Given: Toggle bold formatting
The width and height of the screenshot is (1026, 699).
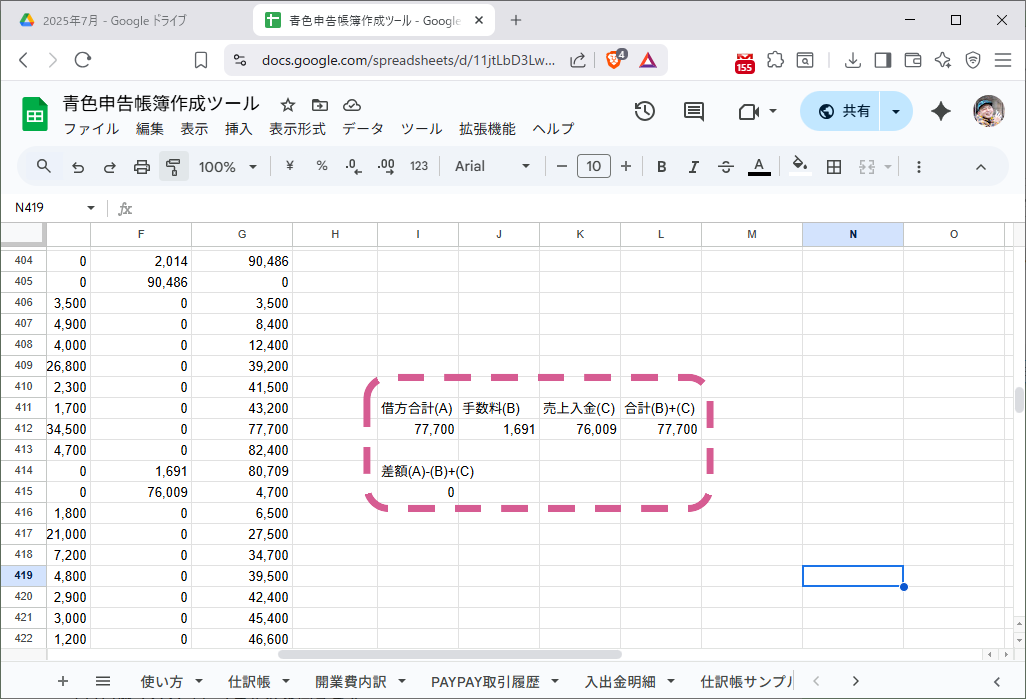Looking at the screenshot, I should click(x=661, y=167).
